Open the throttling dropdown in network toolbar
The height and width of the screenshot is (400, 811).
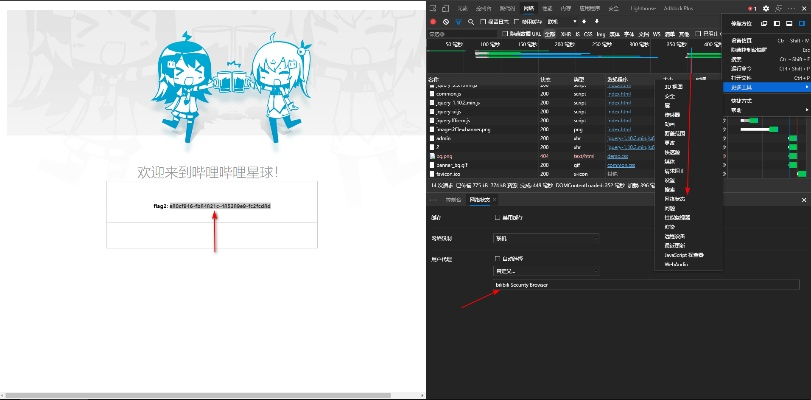pyautogui.click(x=561, y=22)
